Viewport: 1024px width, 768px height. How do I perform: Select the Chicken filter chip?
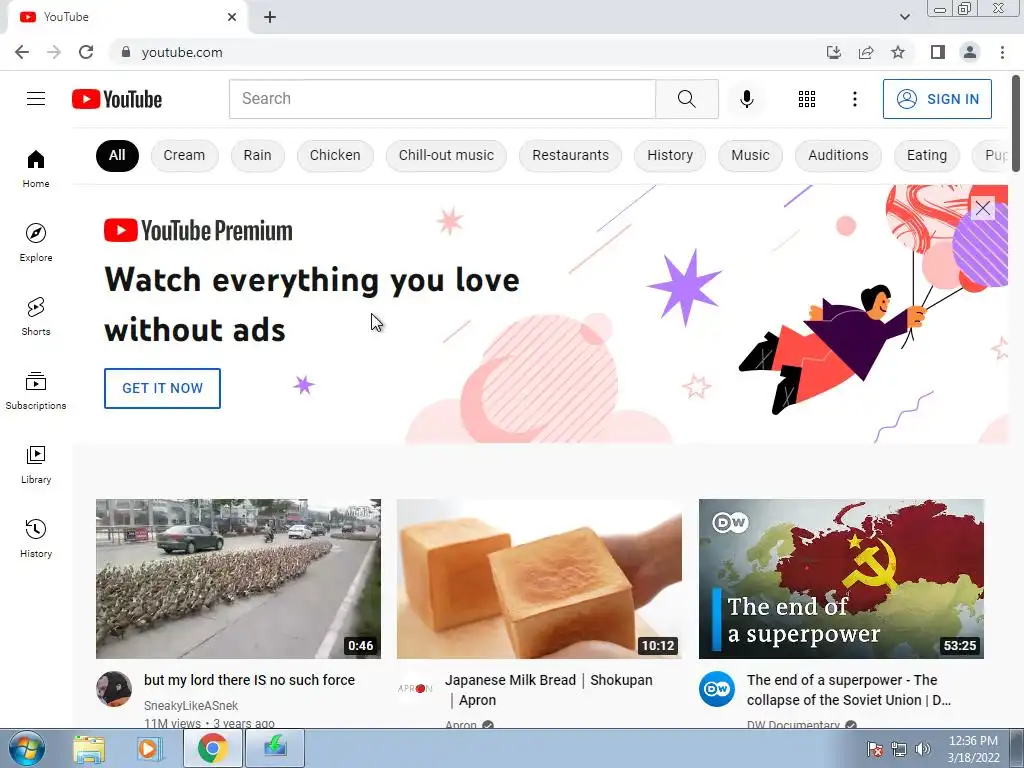click(335, 155)
